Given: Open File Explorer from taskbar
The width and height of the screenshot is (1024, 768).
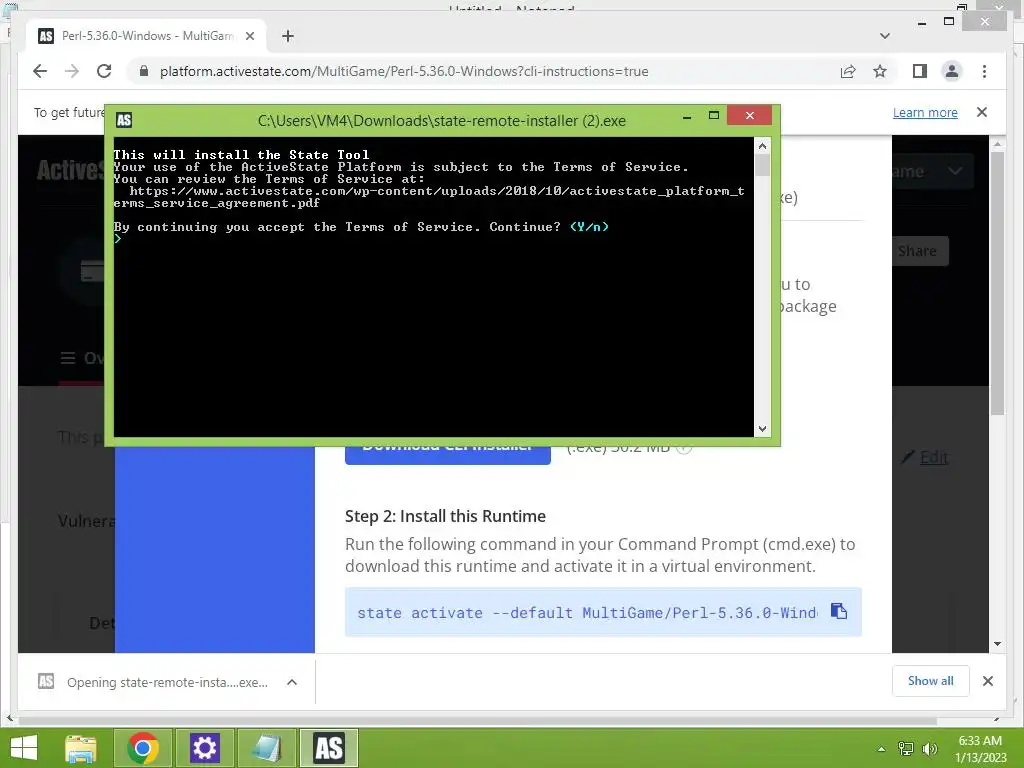Looking at the screenshot, I should (82, 748).
